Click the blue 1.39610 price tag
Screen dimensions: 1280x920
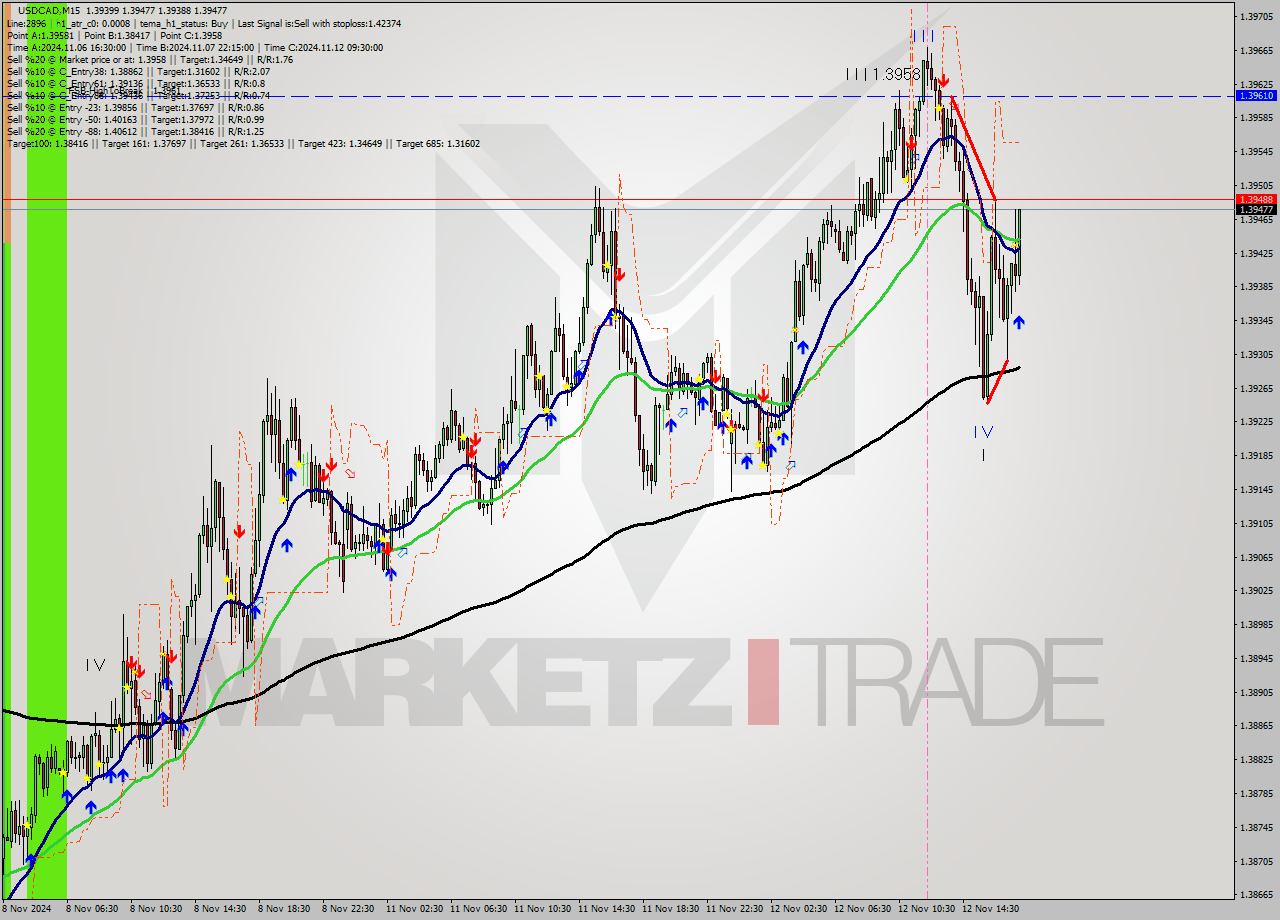1256,96
